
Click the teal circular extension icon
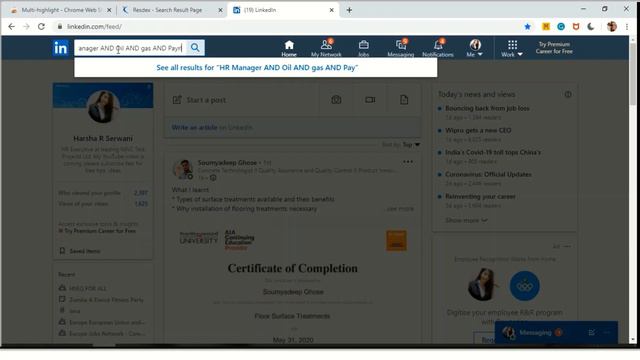point(561,27)
